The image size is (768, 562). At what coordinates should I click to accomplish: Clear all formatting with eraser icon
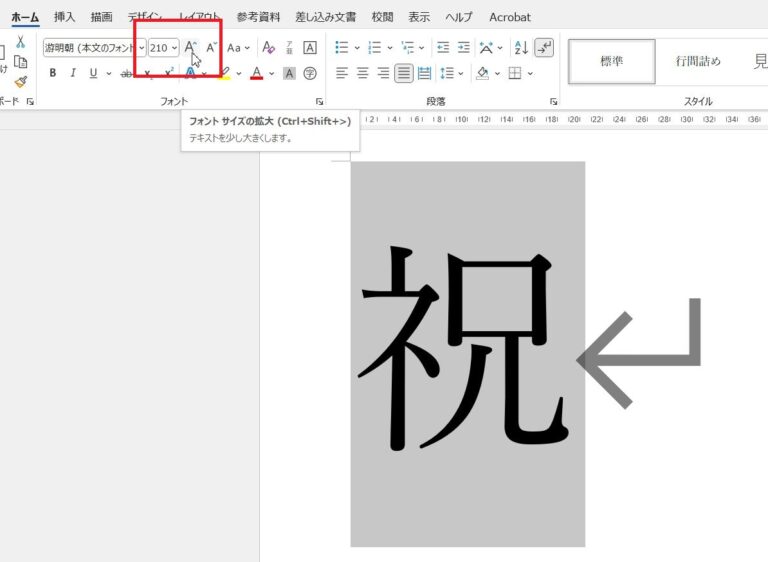pyautogui.click(x=267, y=47)
